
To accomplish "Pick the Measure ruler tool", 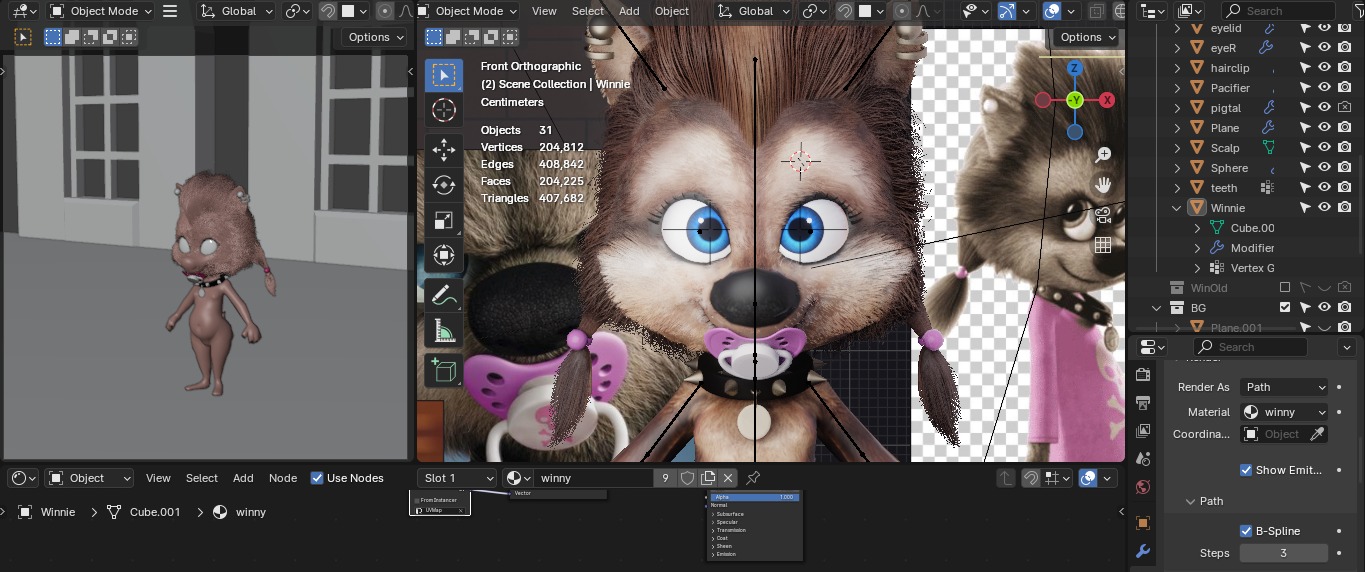I will click(x=444, y=331).
